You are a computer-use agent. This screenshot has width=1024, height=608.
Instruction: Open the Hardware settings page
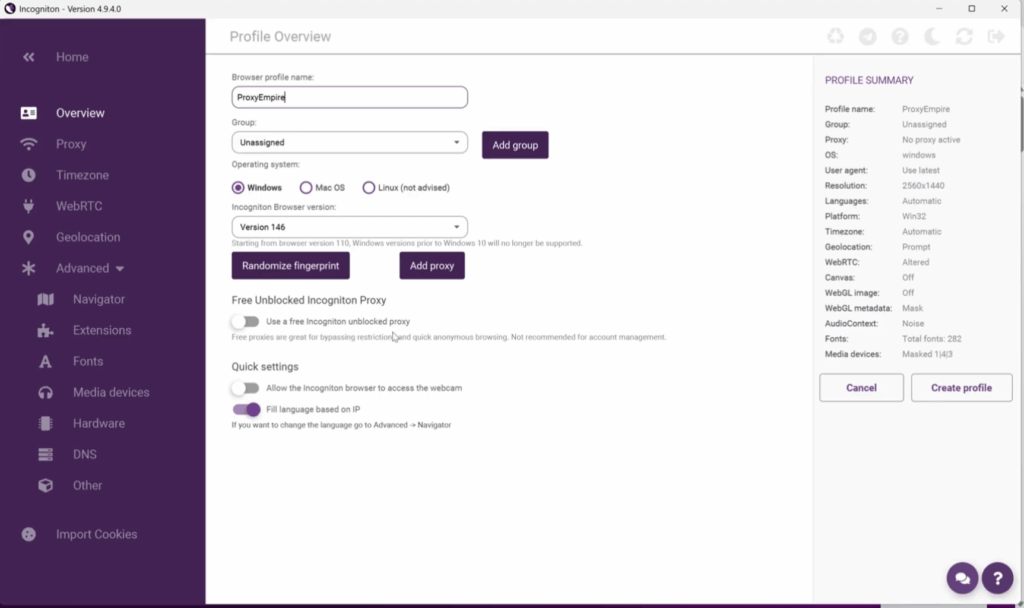tap(99, 423)
